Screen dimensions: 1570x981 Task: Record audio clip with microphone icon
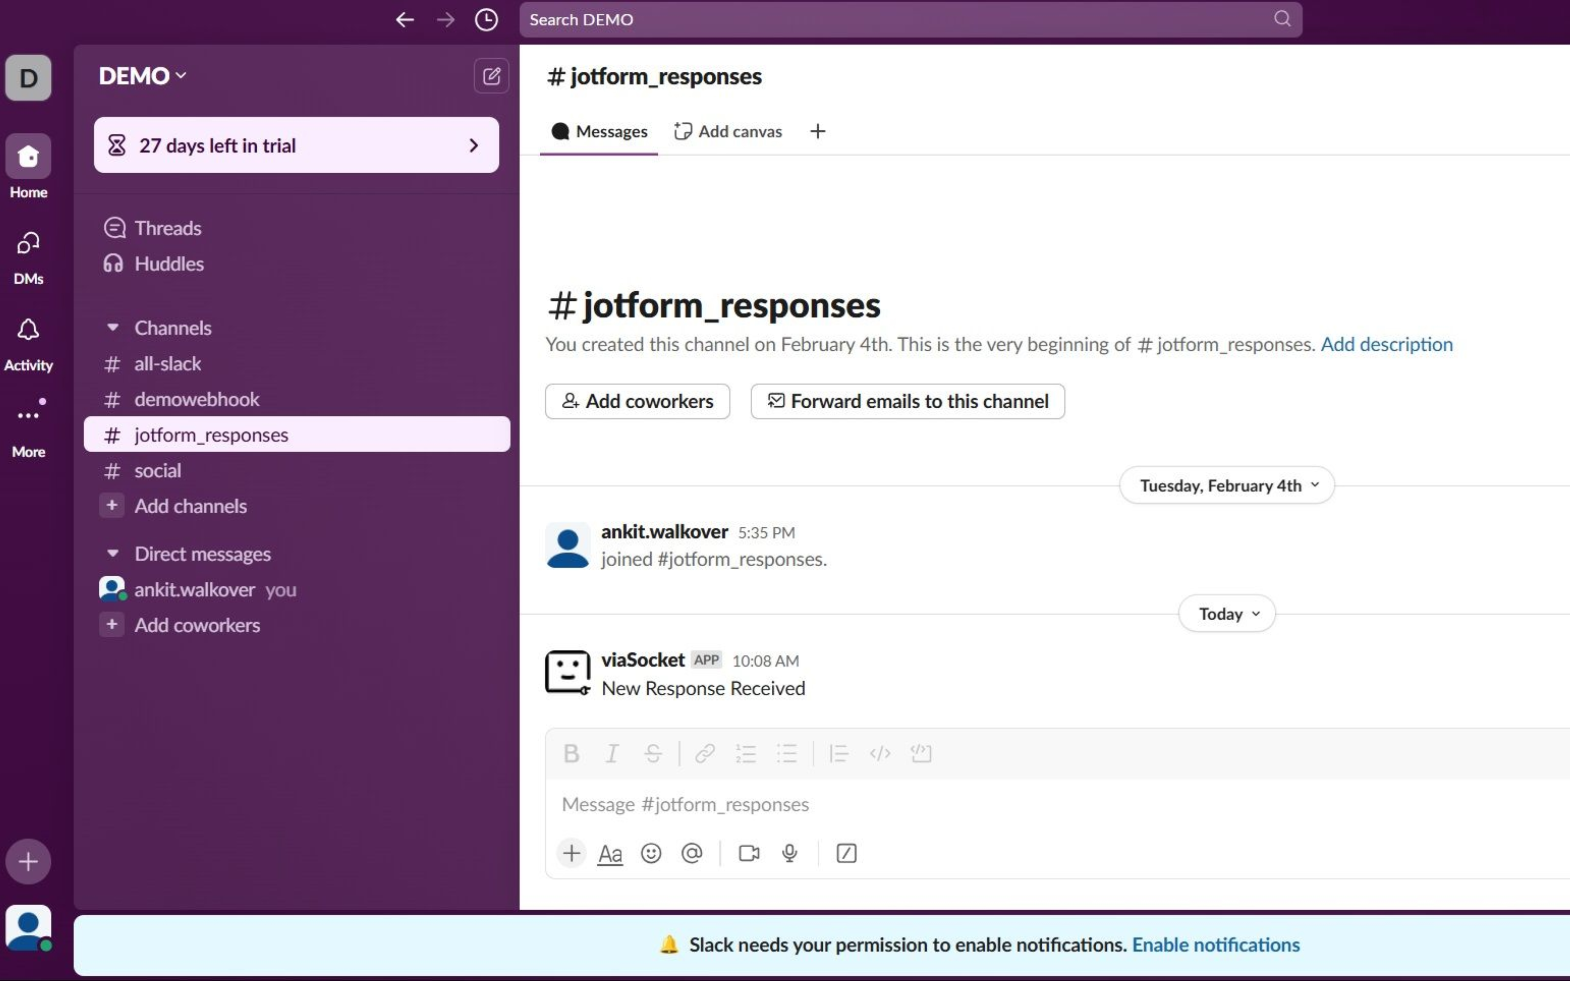click(x=790, y=853)
